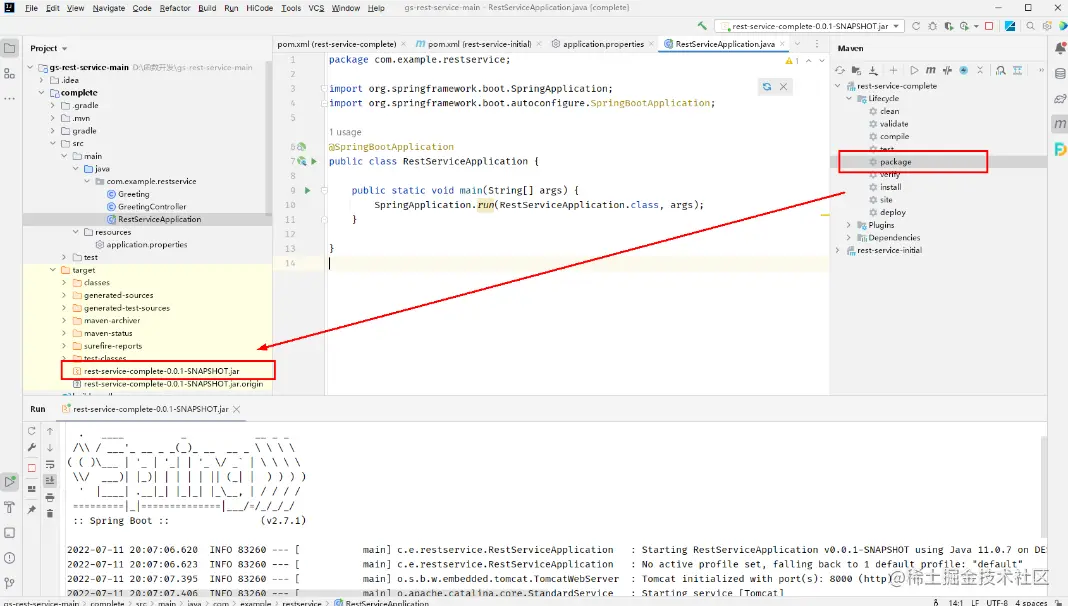This screenshot has height=606, width=1068.
Task: Clear console with trash icon
Action: click(50, 513)
